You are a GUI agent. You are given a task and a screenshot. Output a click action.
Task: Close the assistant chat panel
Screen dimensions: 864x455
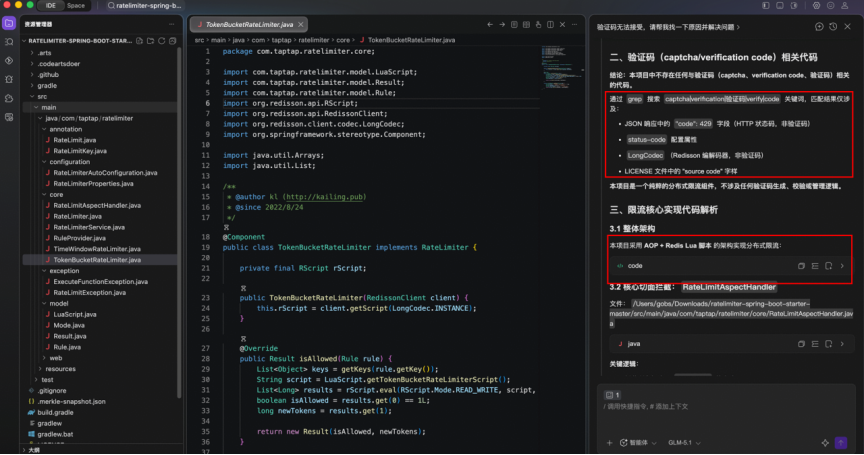pos(847,26)
